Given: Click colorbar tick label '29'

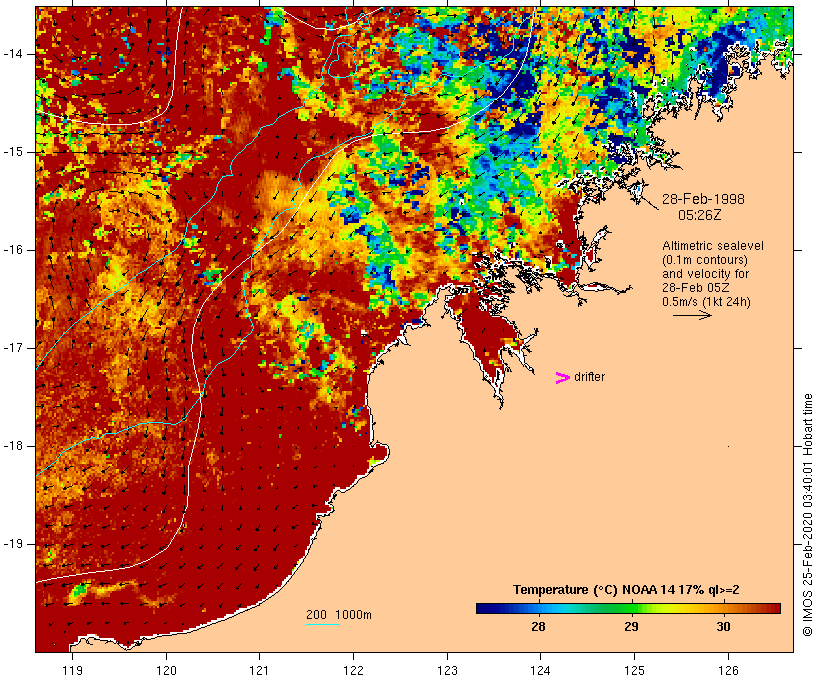Looking at the screenshot, I should click(x=631, y=627).
